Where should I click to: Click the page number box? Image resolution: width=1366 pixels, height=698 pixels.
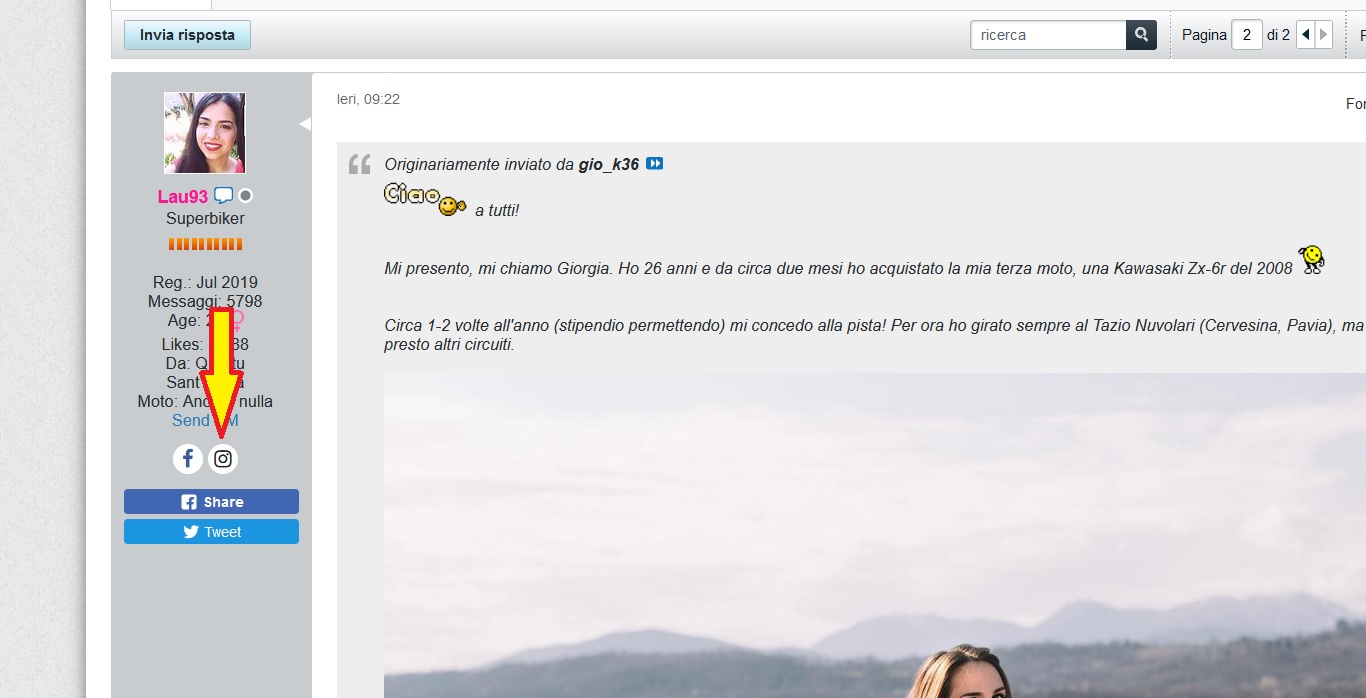(1246, 35)
